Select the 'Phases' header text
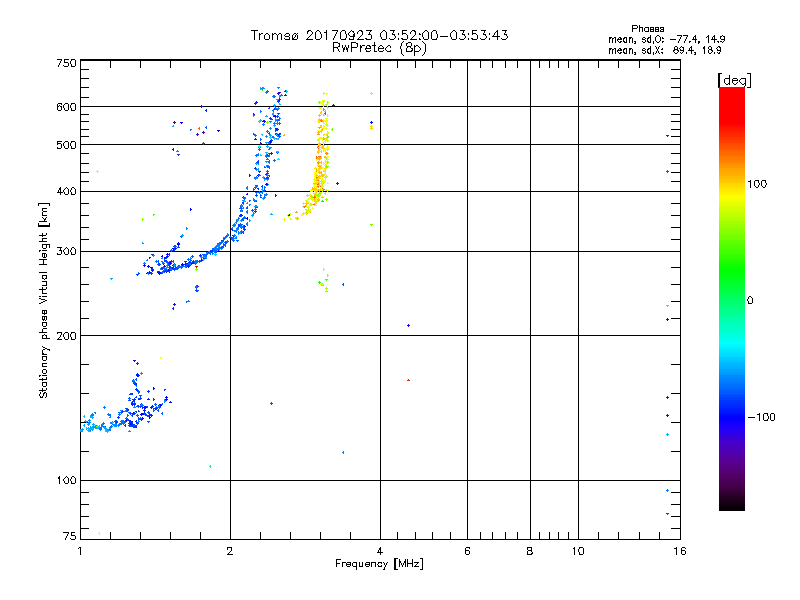 pos(647,29)
